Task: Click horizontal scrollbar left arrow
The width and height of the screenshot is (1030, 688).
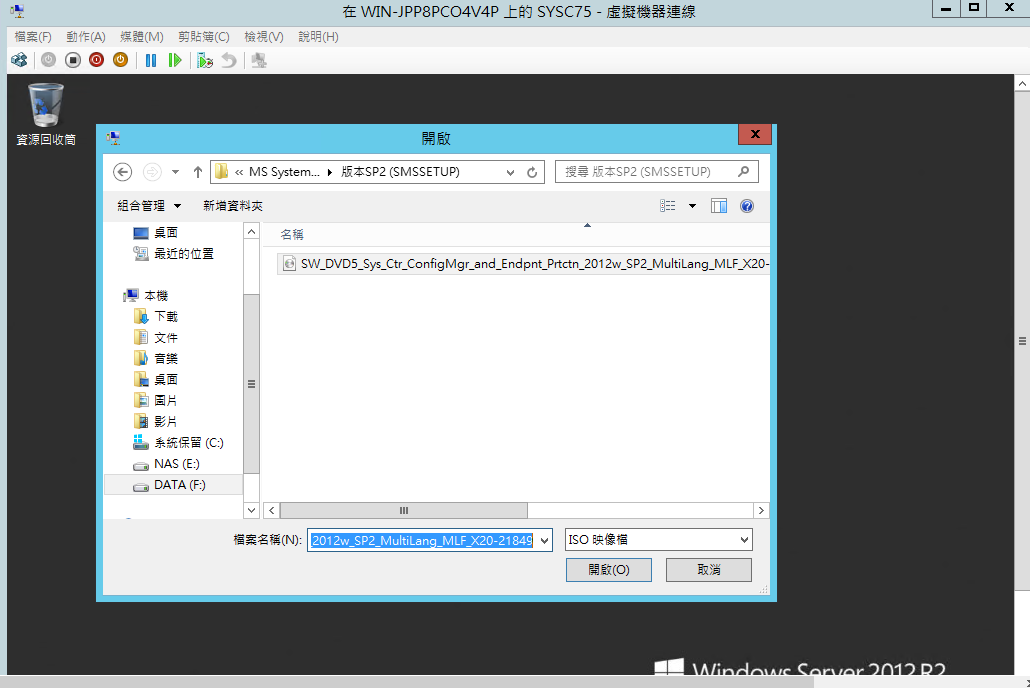Action: point(272,511)
